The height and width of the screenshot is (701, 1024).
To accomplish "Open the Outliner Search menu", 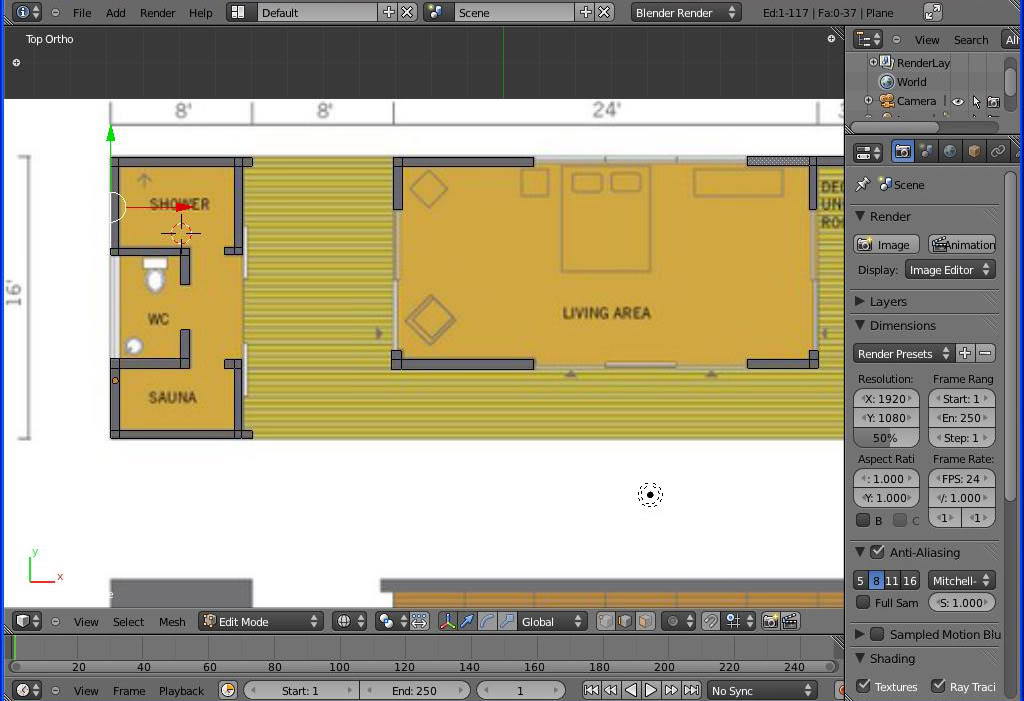I will (970, 41).
